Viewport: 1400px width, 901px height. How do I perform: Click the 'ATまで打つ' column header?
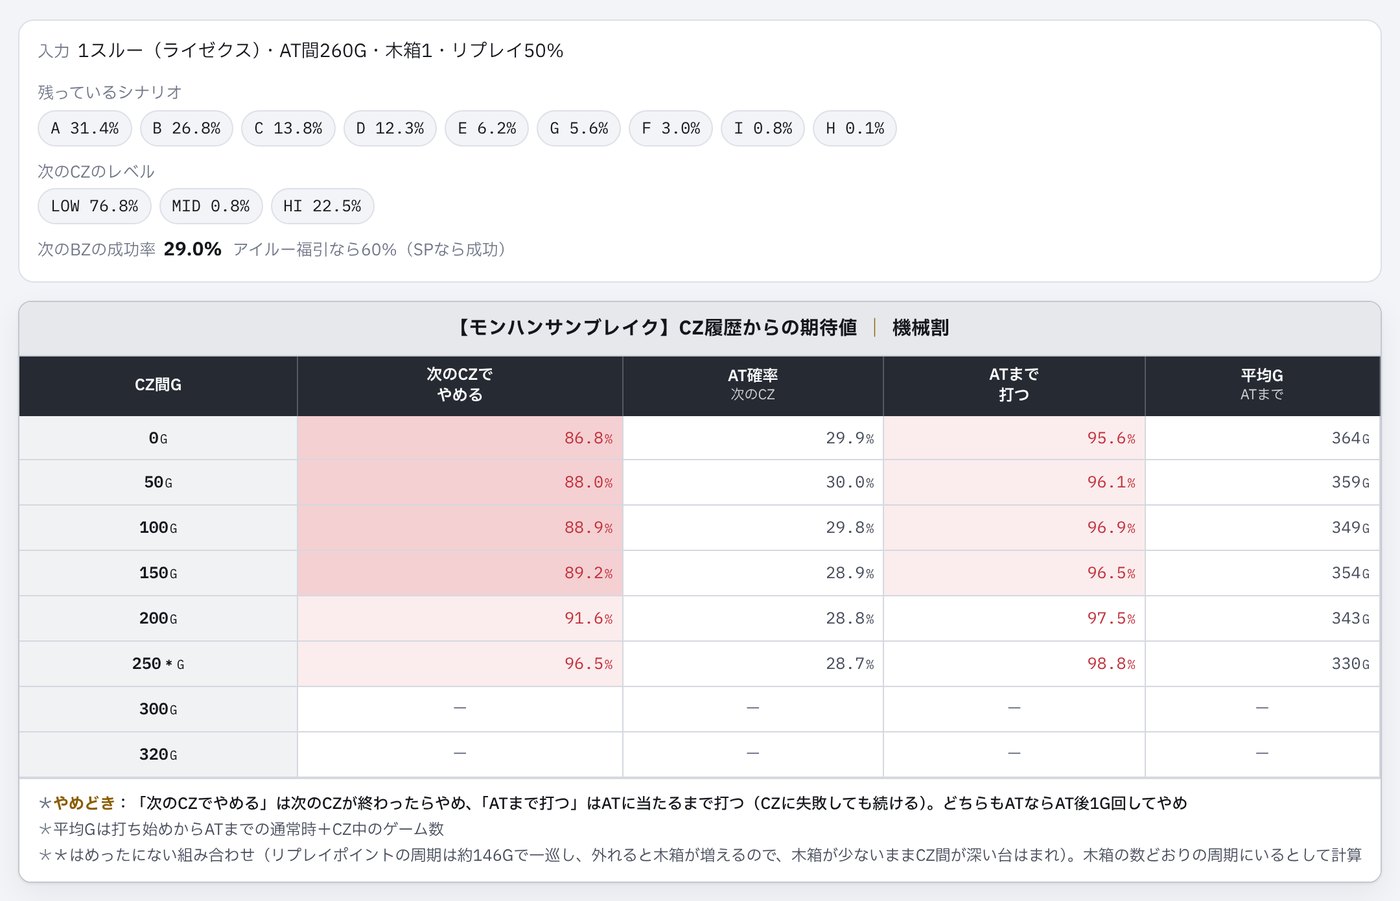(x=1014, y=385)
